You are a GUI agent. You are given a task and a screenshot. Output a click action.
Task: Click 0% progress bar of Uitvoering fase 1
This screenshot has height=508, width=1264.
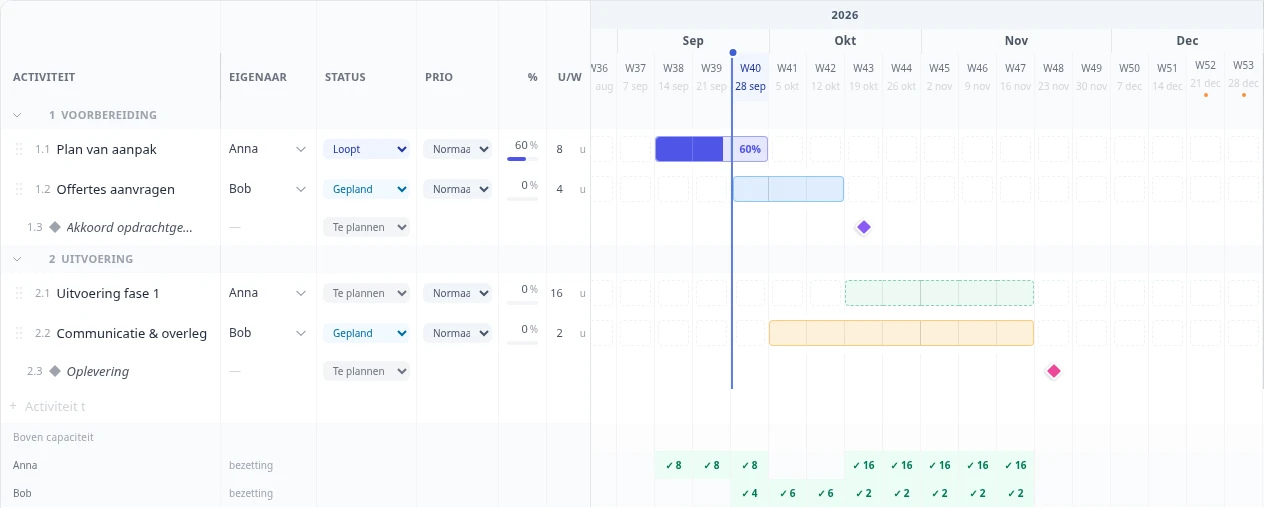[x=522, y=302]
